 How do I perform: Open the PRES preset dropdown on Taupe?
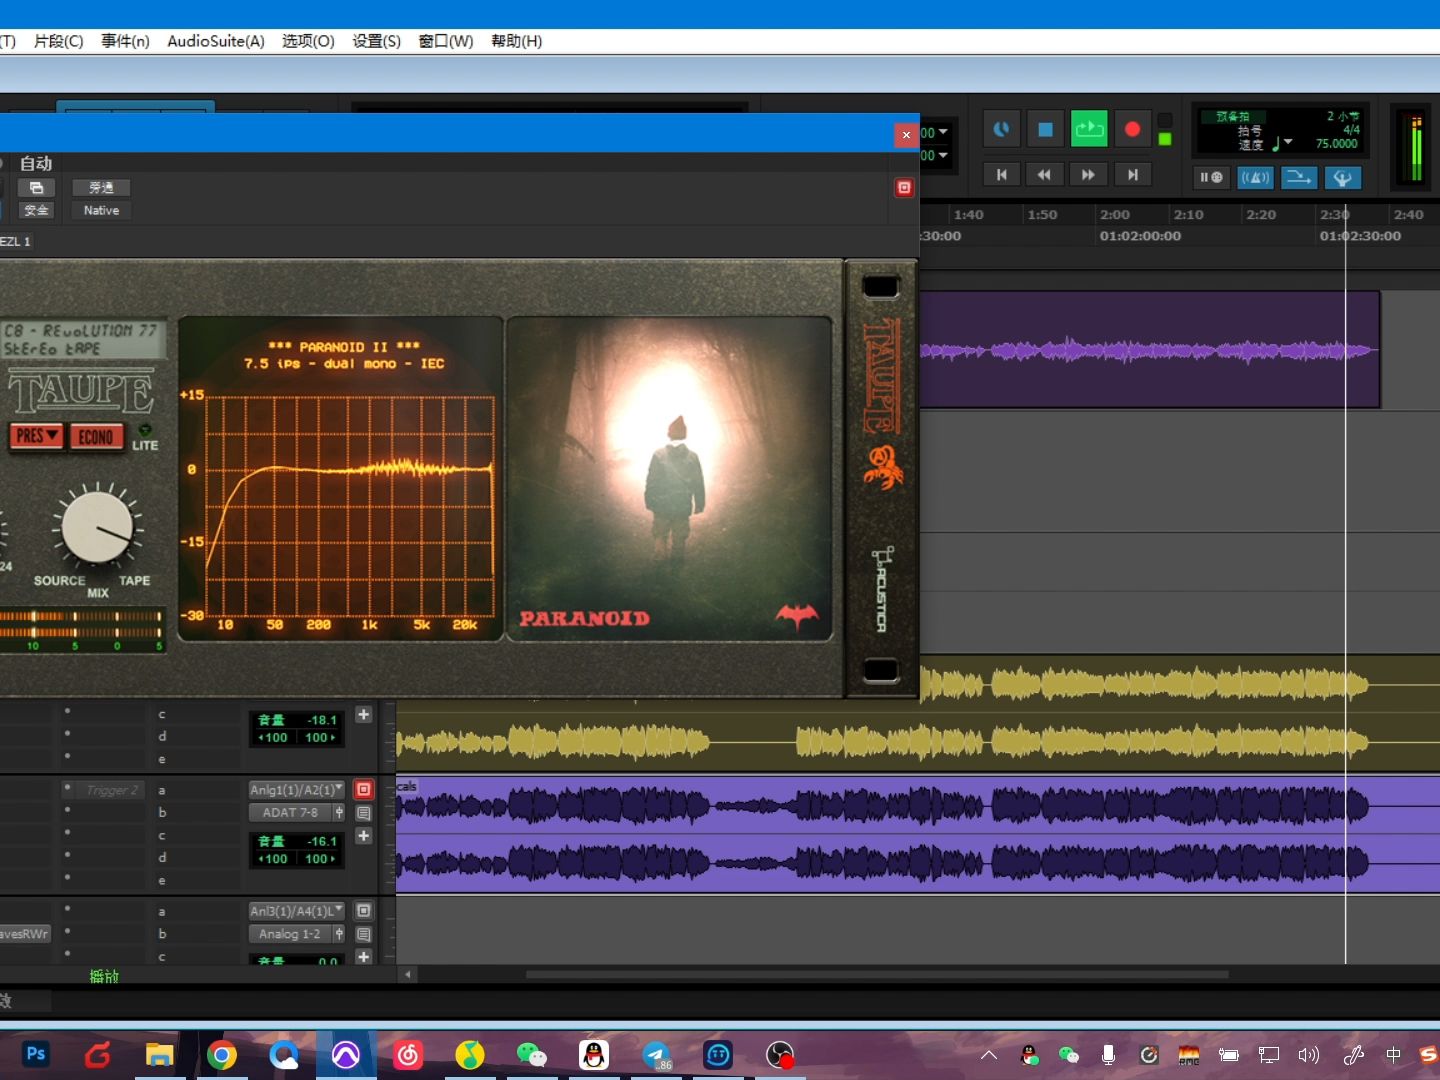pos(38,436)
